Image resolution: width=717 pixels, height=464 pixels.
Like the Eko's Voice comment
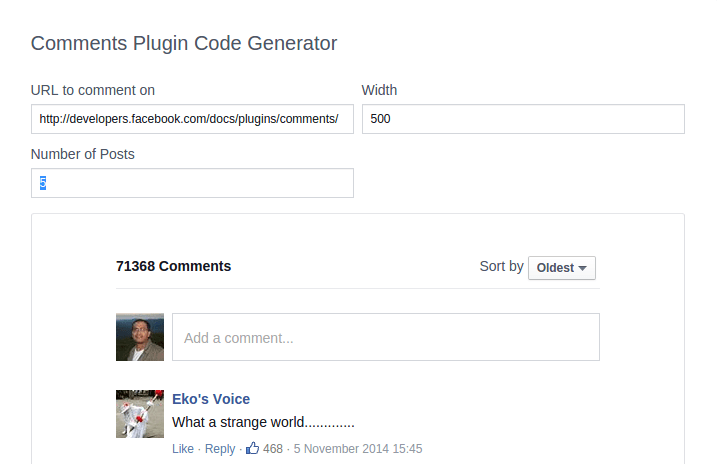point(183,449)
